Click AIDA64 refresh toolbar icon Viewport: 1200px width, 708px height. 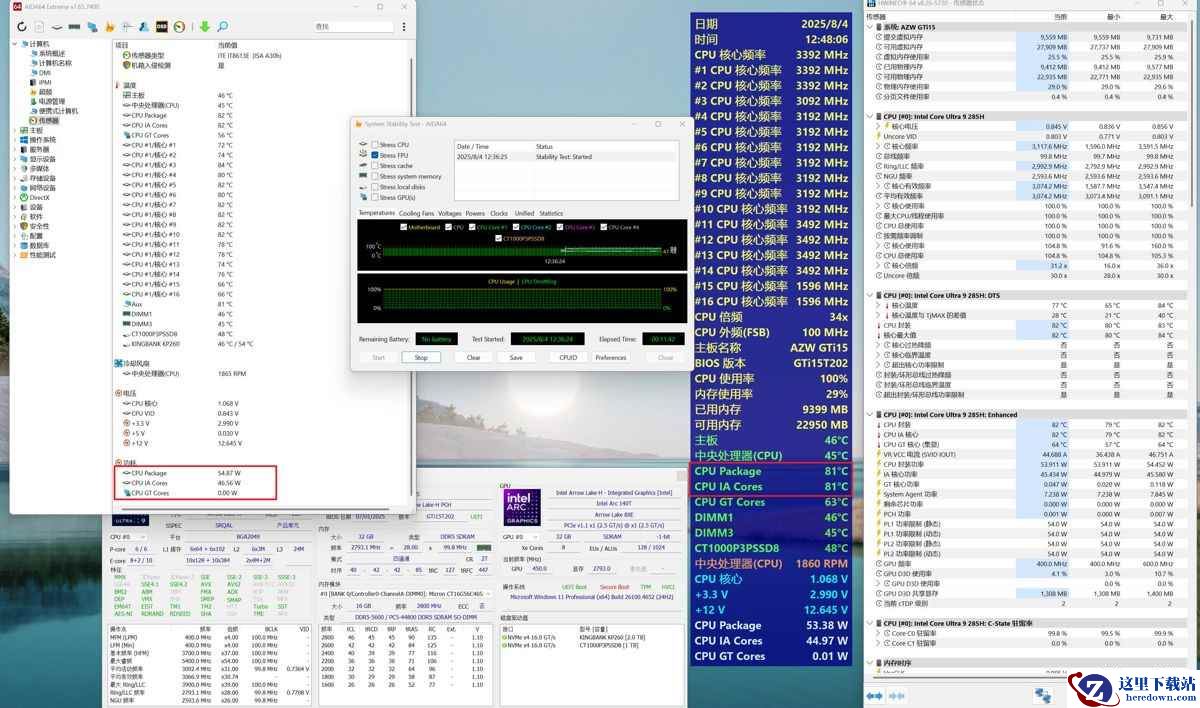(x=22, y=26)
